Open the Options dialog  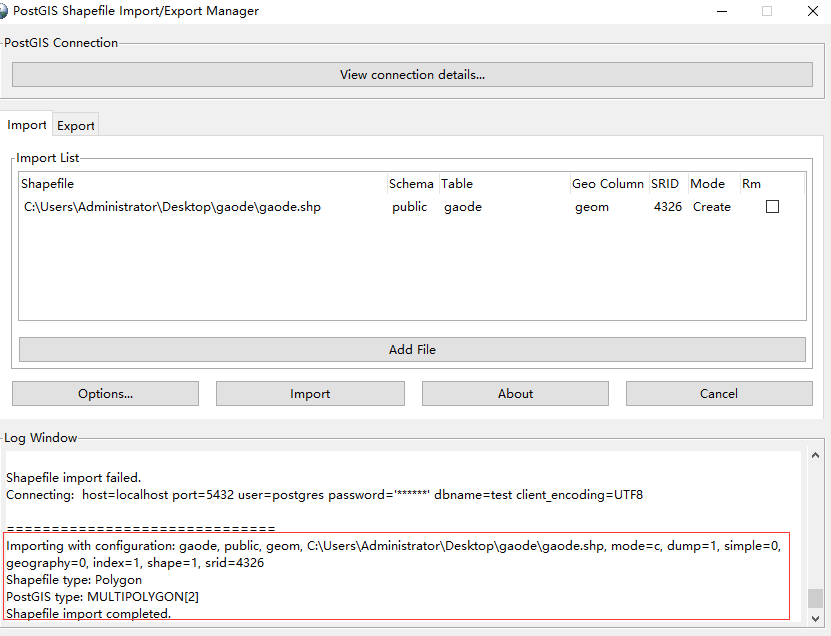click(105, 393)
